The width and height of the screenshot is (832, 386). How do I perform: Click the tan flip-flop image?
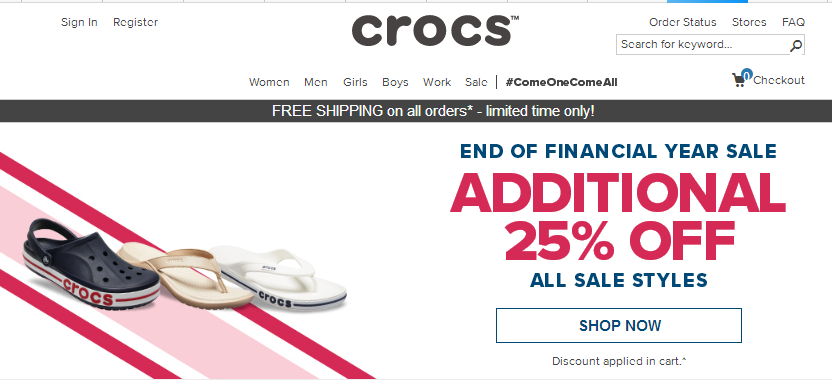[185, 275]
